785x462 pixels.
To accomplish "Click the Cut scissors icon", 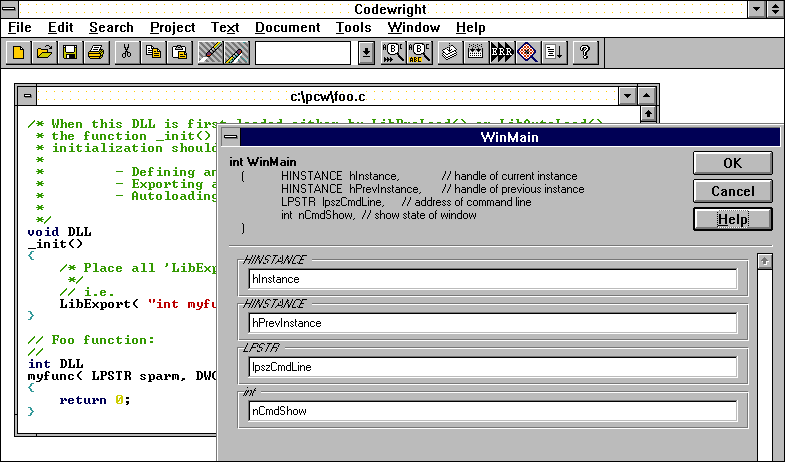I will click(127, 53).
